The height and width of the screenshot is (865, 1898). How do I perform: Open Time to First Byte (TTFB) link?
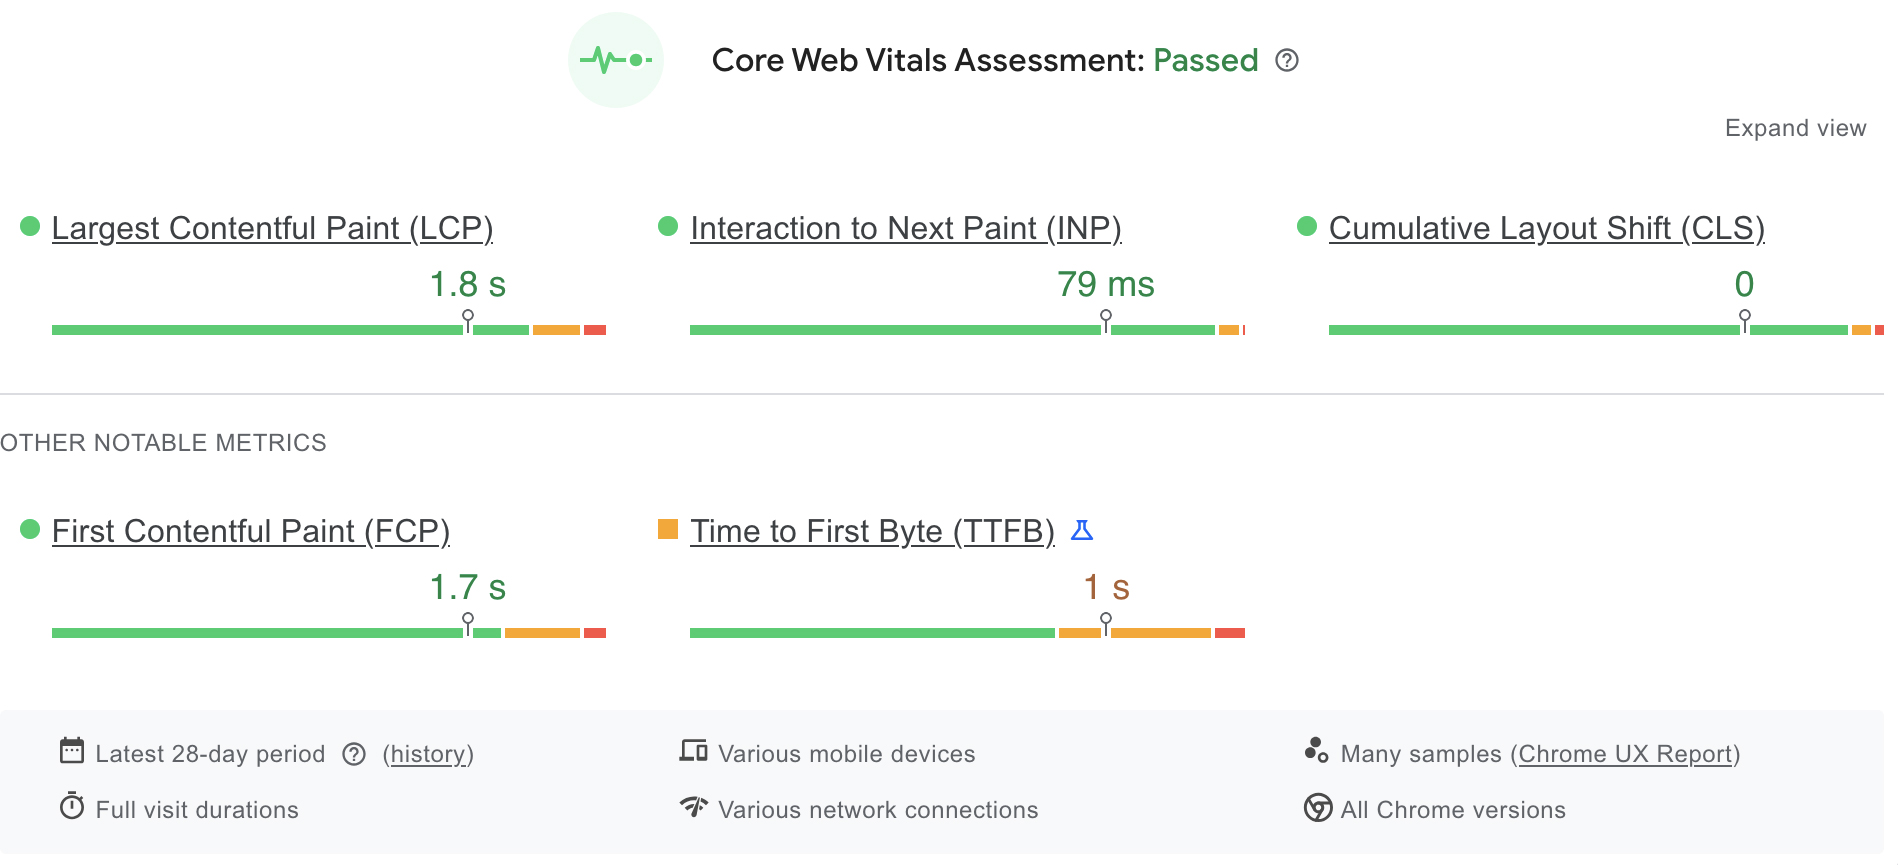point(872,531)
